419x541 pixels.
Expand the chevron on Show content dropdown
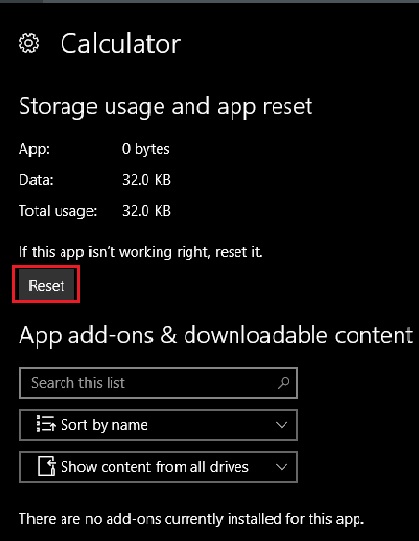pyautogui.click(x=282, y=467)
